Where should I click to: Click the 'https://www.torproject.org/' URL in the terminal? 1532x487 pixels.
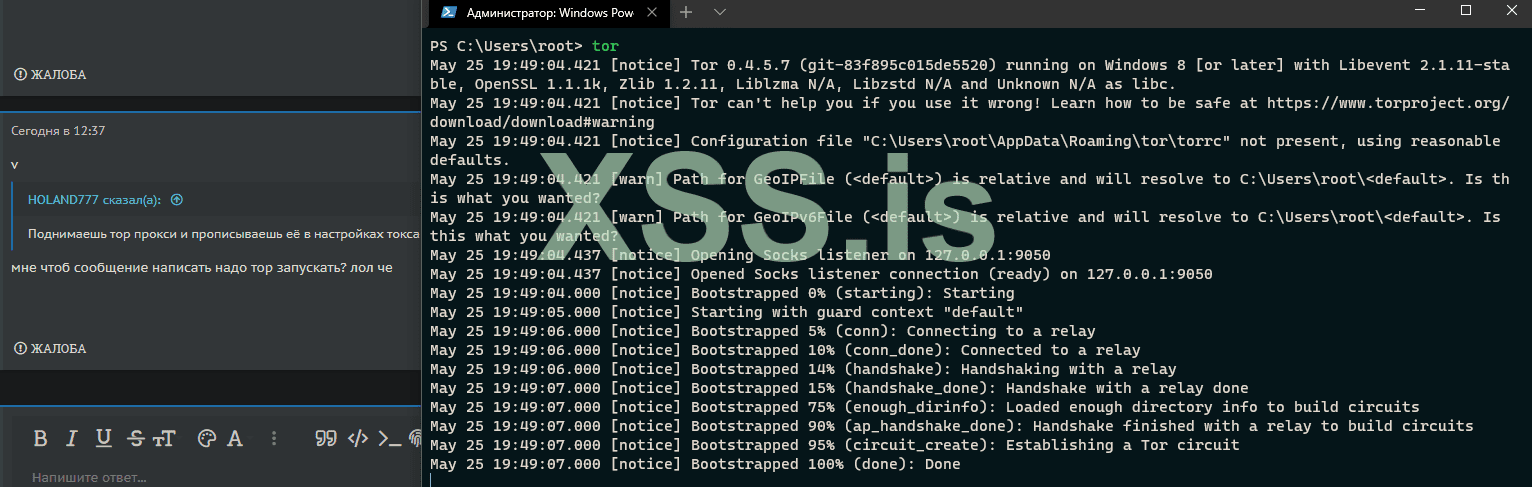(1388, 103)
